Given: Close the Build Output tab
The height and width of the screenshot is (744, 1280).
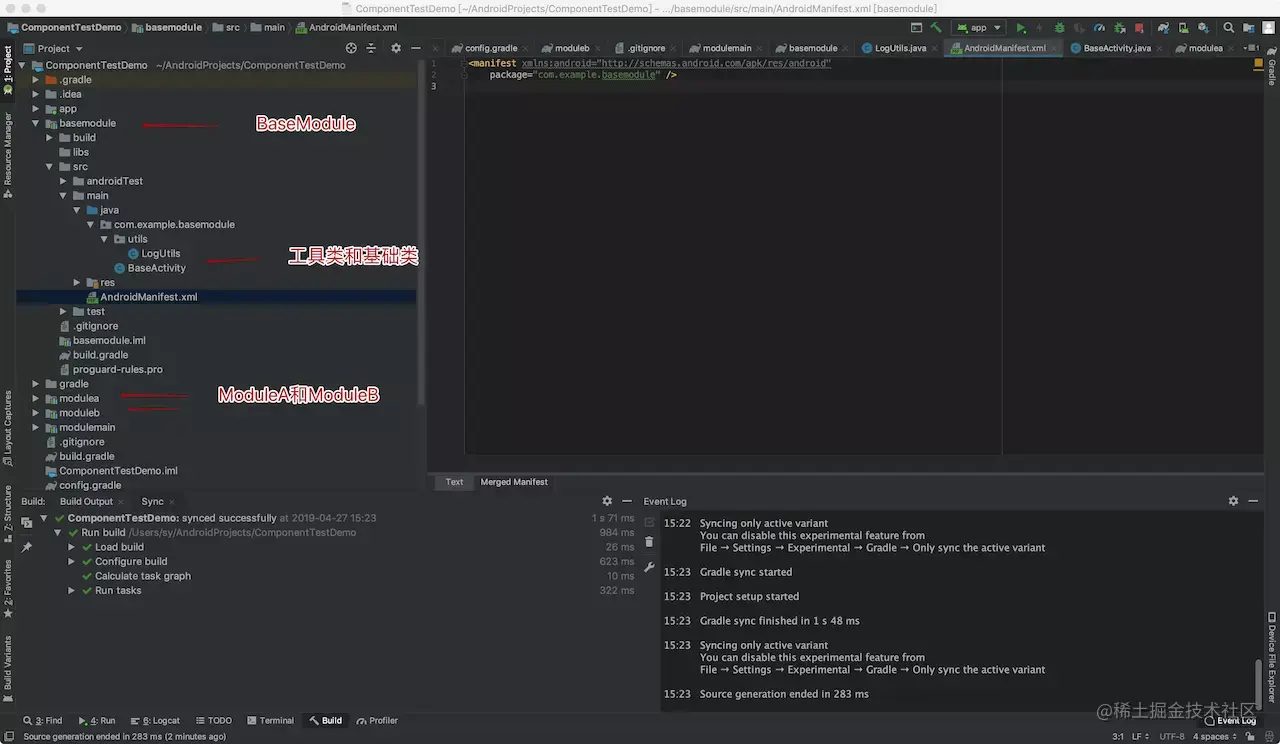Looking at the screenshot, I should pos(122,502).
